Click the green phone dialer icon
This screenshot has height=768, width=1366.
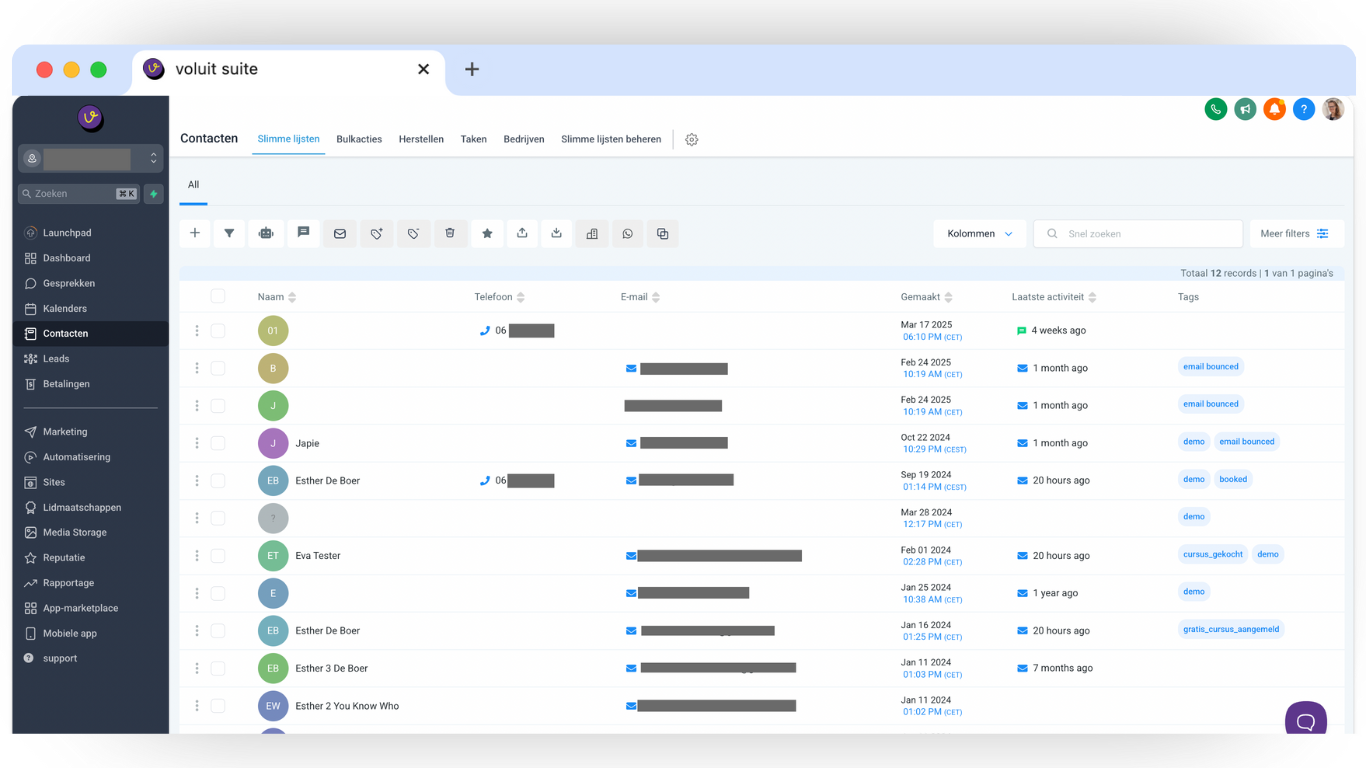(x=1216, y=110)
